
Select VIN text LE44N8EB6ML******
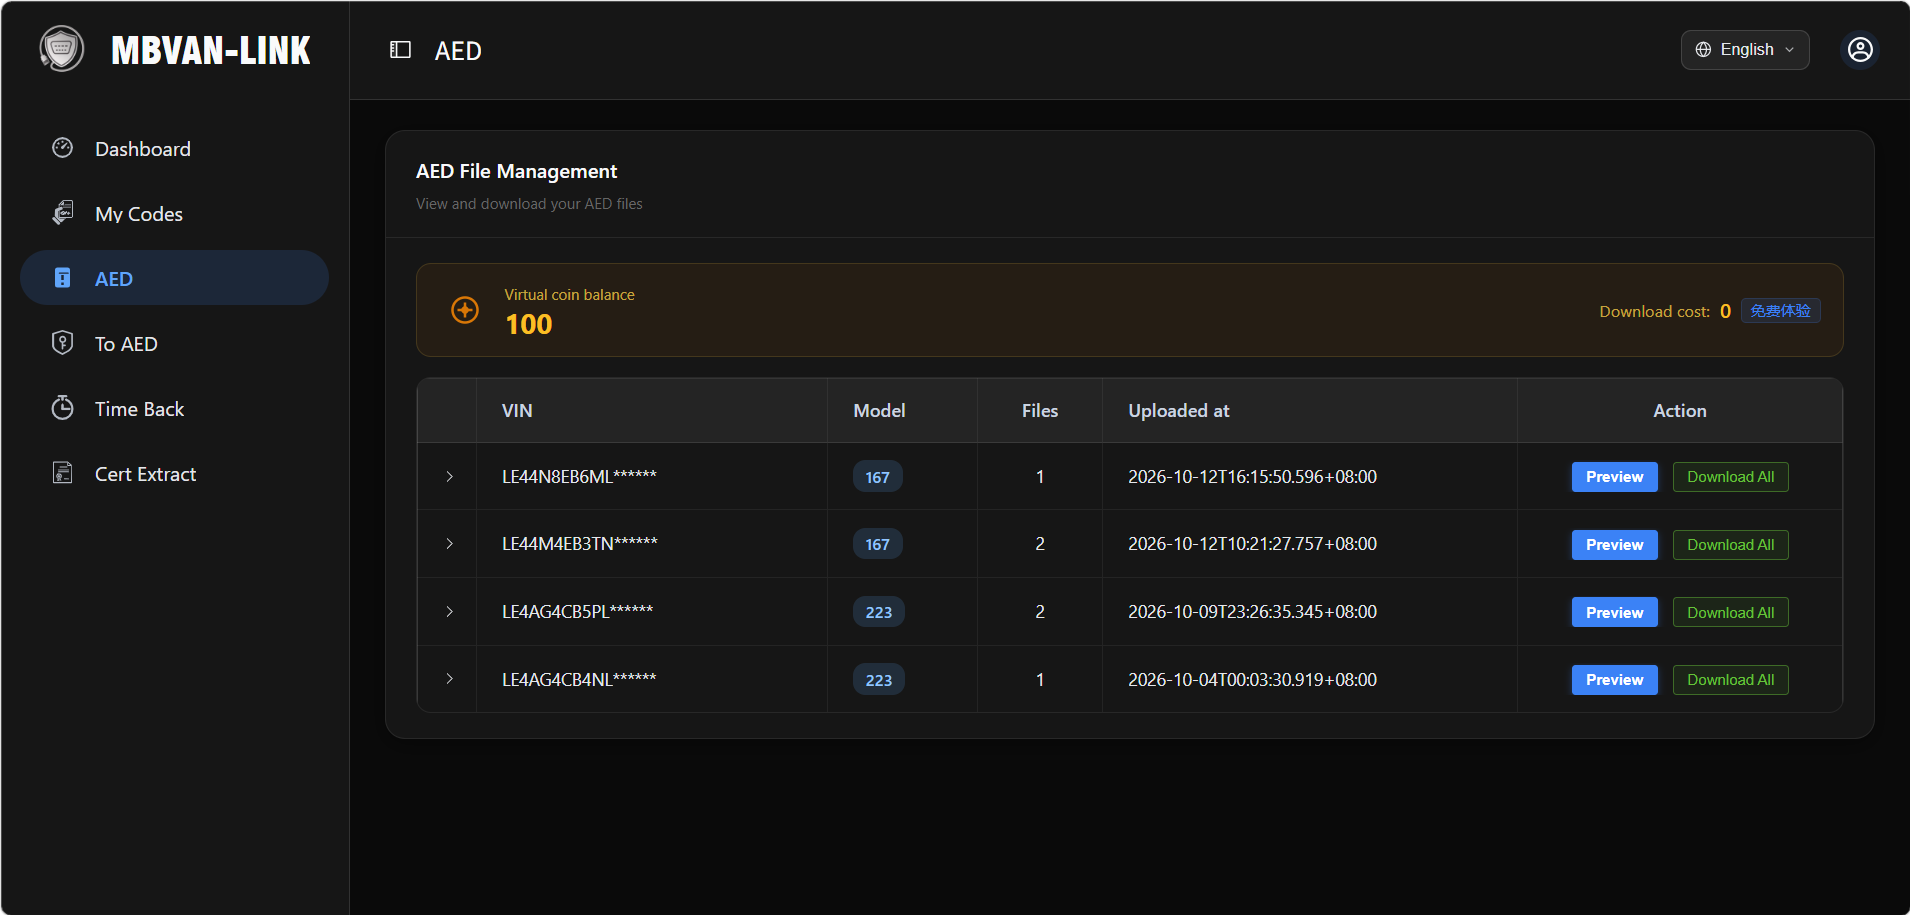[579, 477]
